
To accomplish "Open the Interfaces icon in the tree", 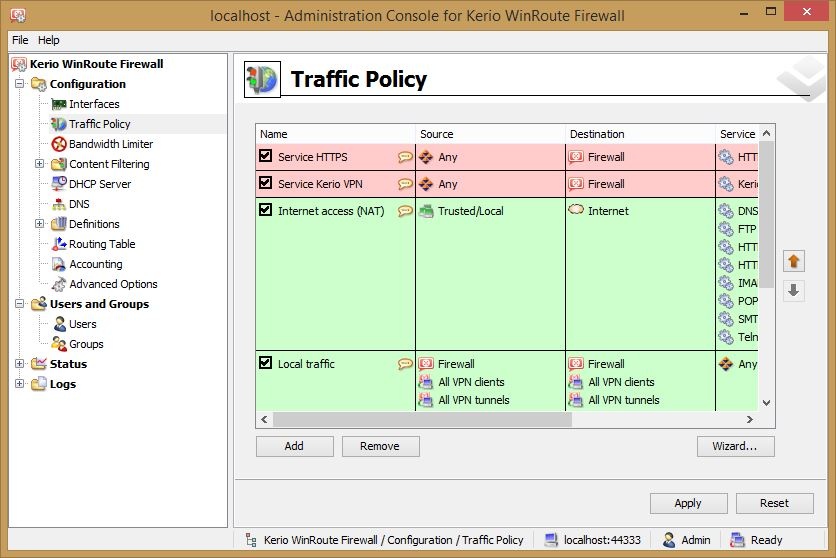I will (x=59, y=104).
